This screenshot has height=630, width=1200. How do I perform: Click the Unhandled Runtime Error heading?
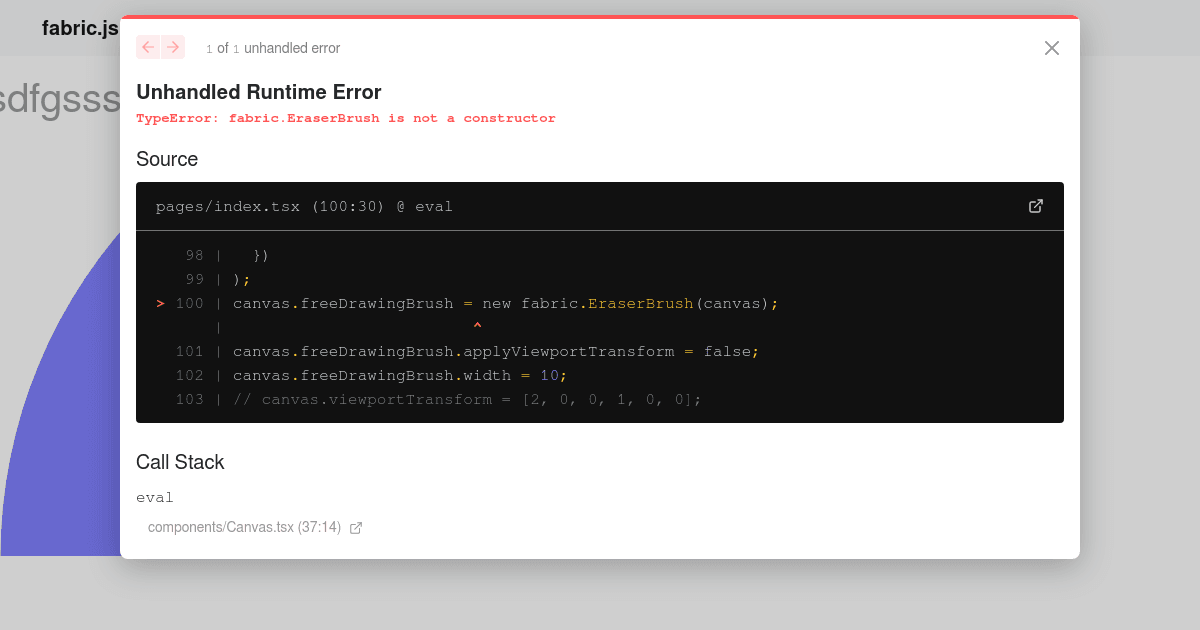click(x=259, y=92)
